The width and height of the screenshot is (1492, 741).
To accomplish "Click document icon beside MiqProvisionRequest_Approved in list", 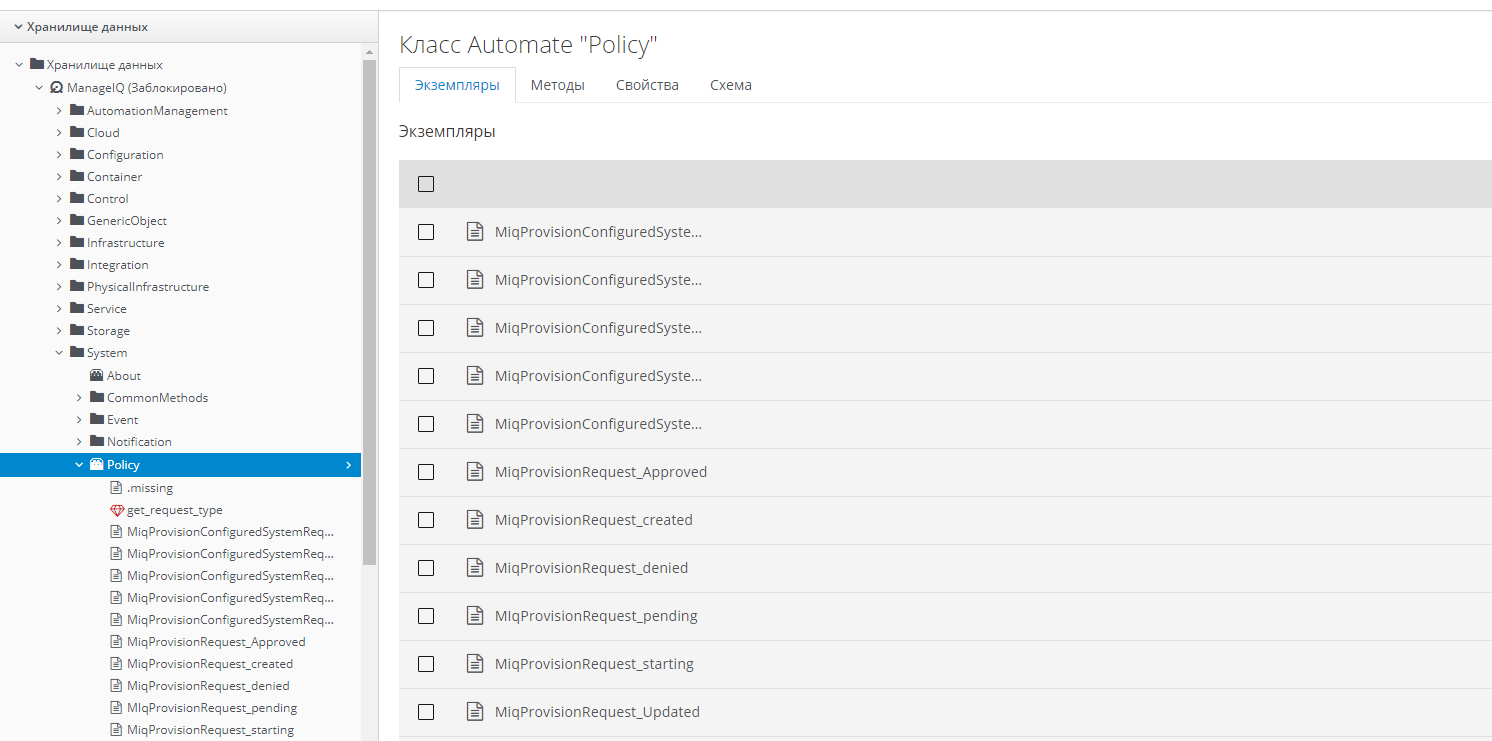I will (475, 472).
